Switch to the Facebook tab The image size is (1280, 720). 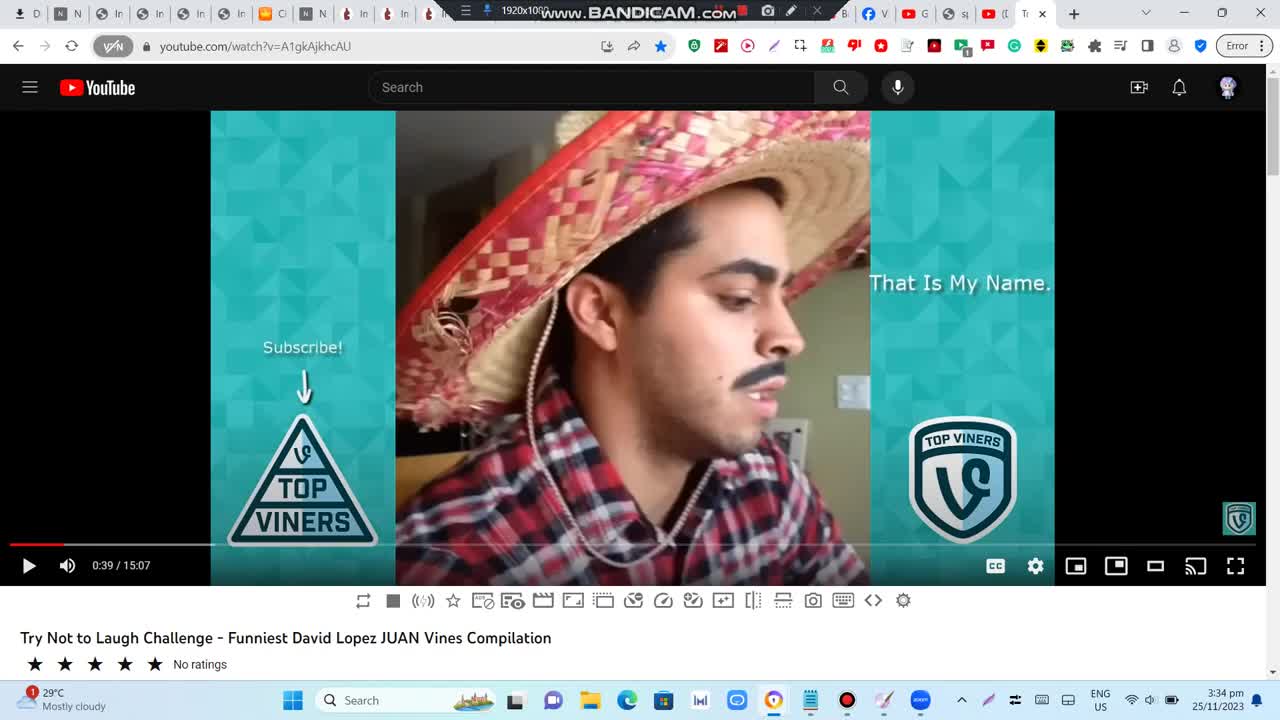click(875, 14)
